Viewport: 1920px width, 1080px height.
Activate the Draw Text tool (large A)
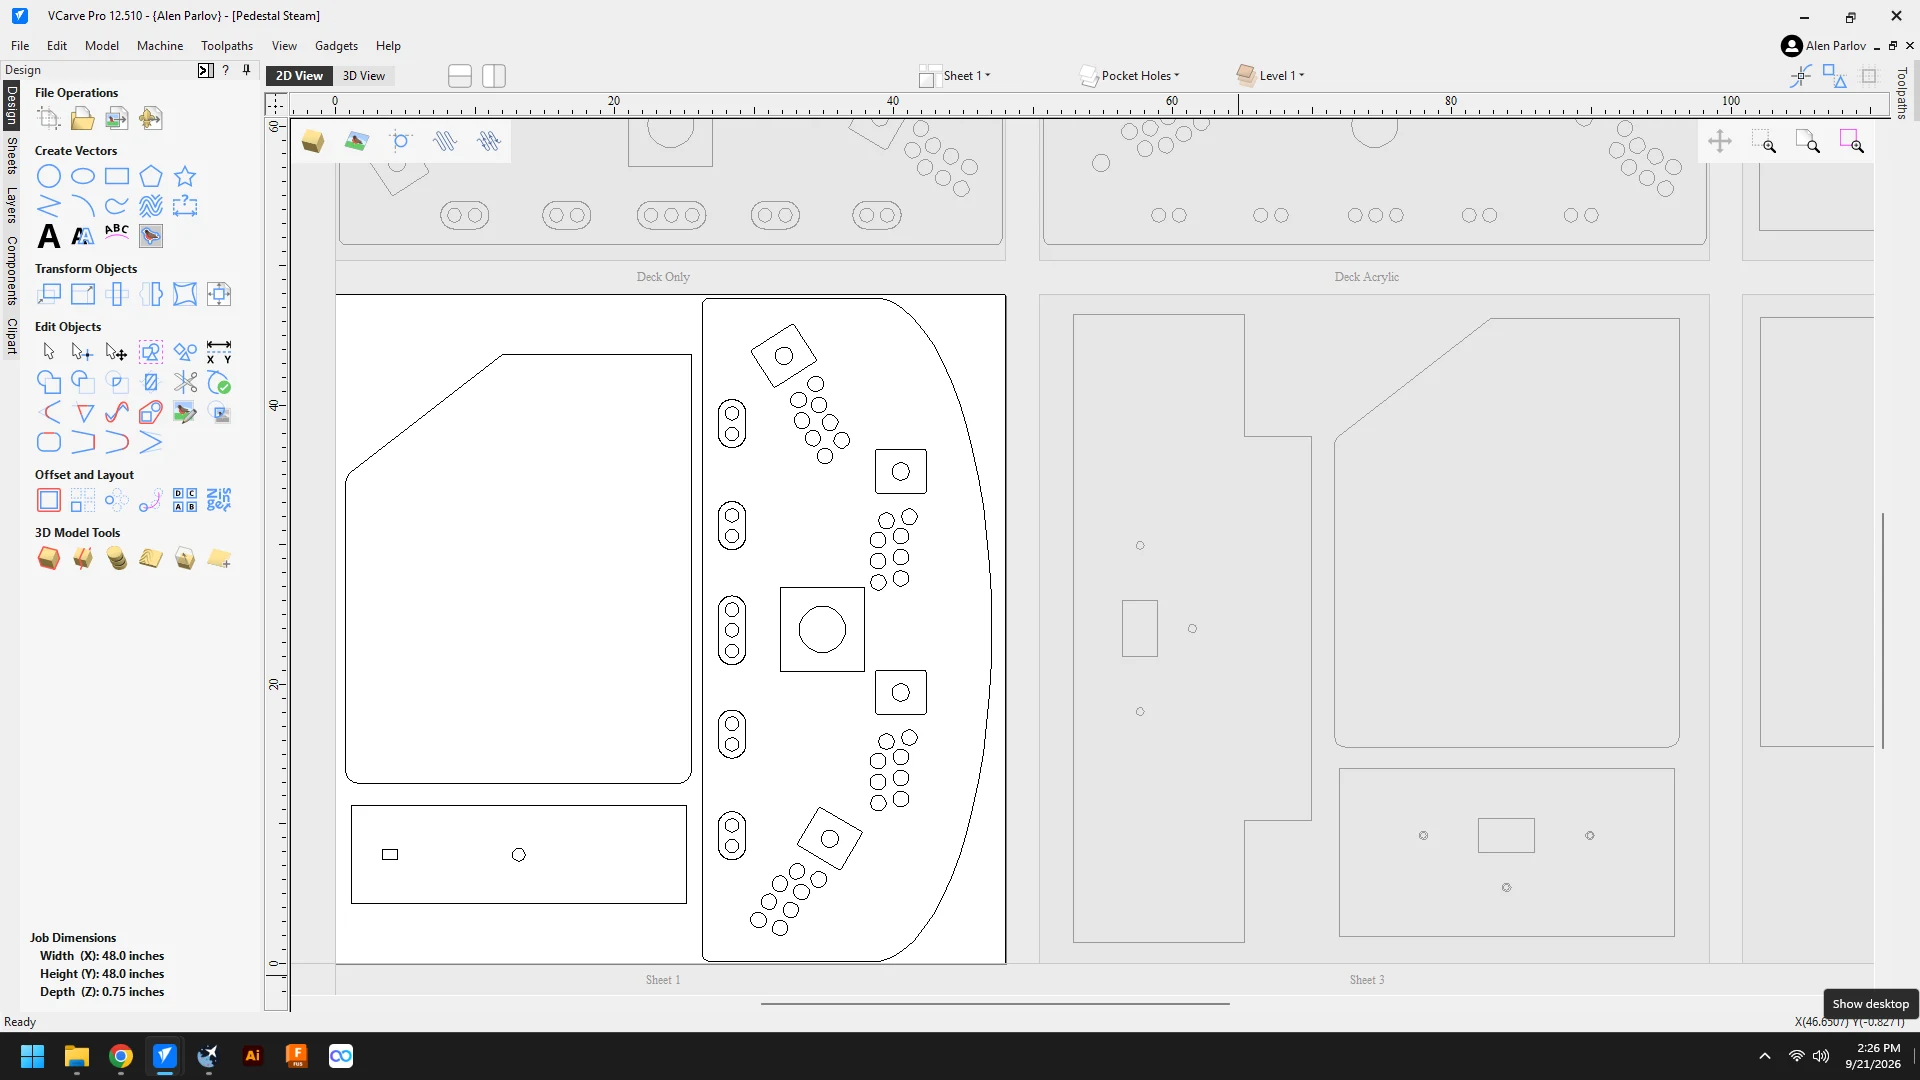49,236
